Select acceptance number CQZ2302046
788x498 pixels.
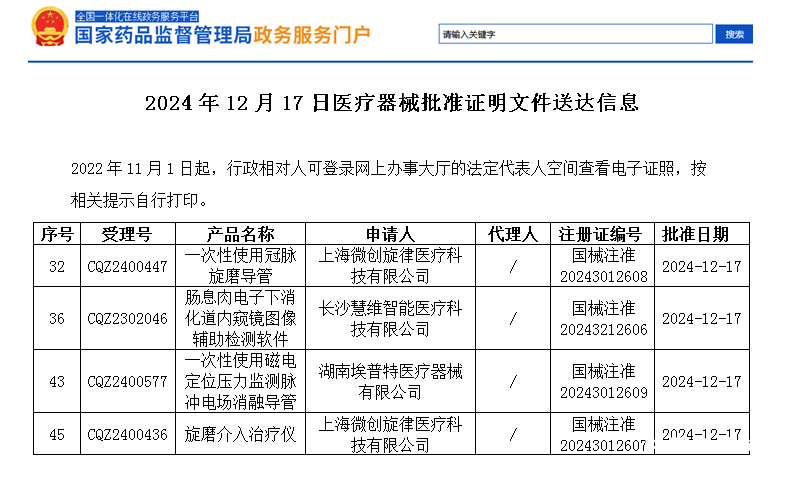[127, 318]
